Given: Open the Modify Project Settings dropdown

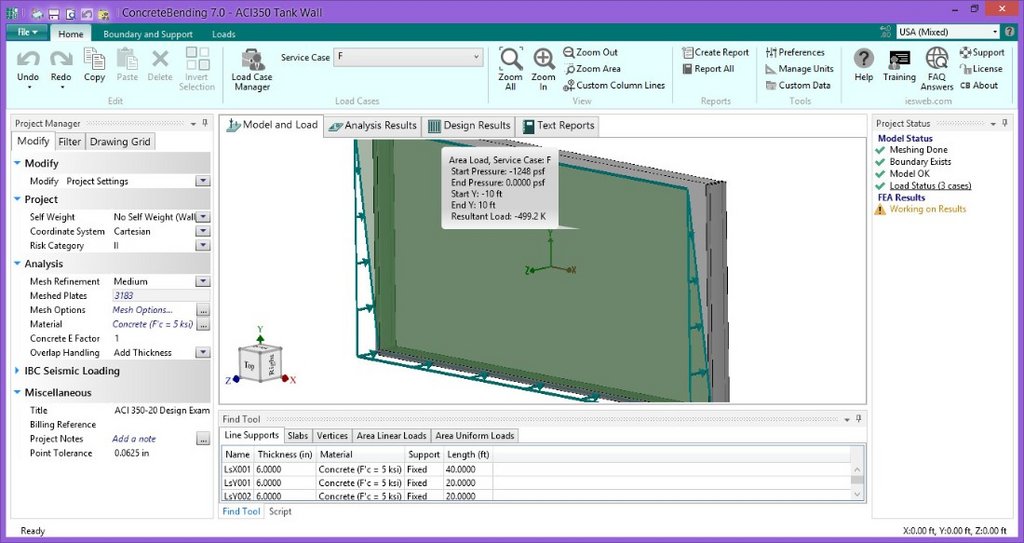Looking at the screenshot, I should (x=202, y=181).
